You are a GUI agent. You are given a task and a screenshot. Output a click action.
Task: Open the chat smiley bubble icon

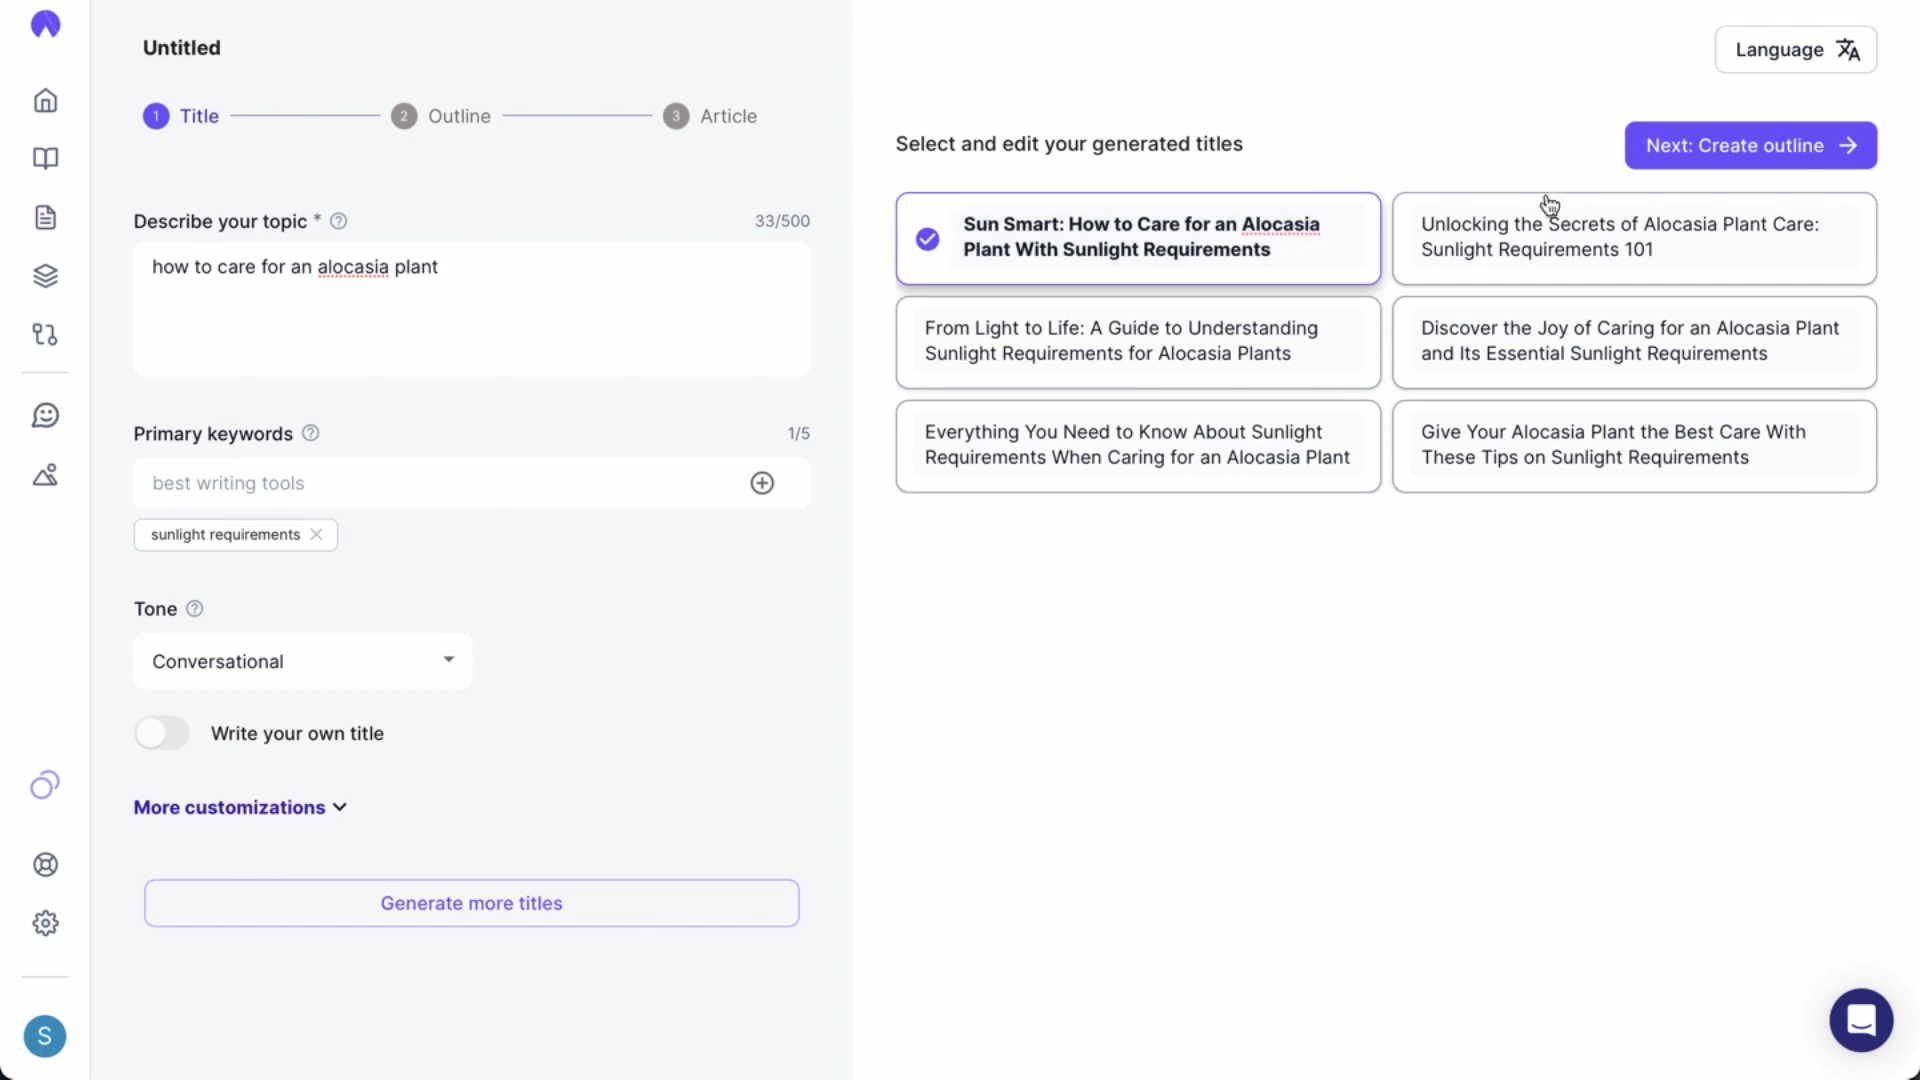coord(45,415)
